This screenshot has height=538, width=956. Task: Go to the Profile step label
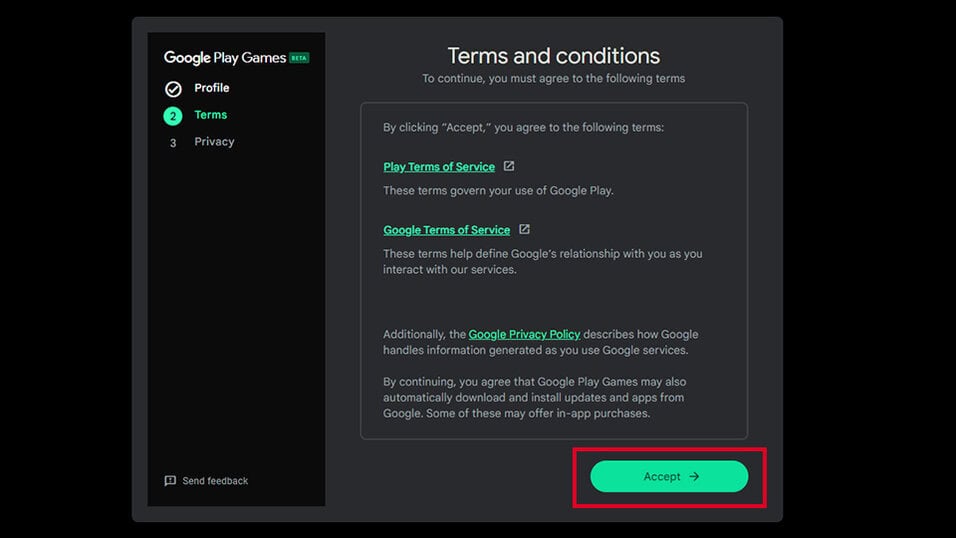click(x=211, y=88)
